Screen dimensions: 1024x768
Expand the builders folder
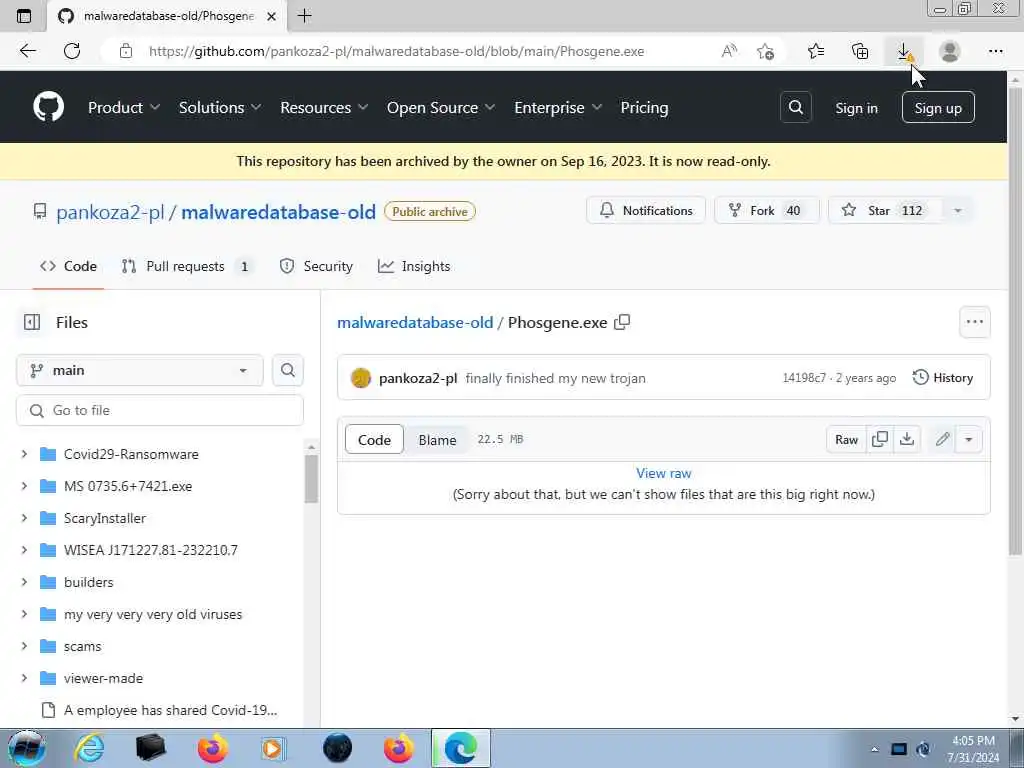[24, 582]
